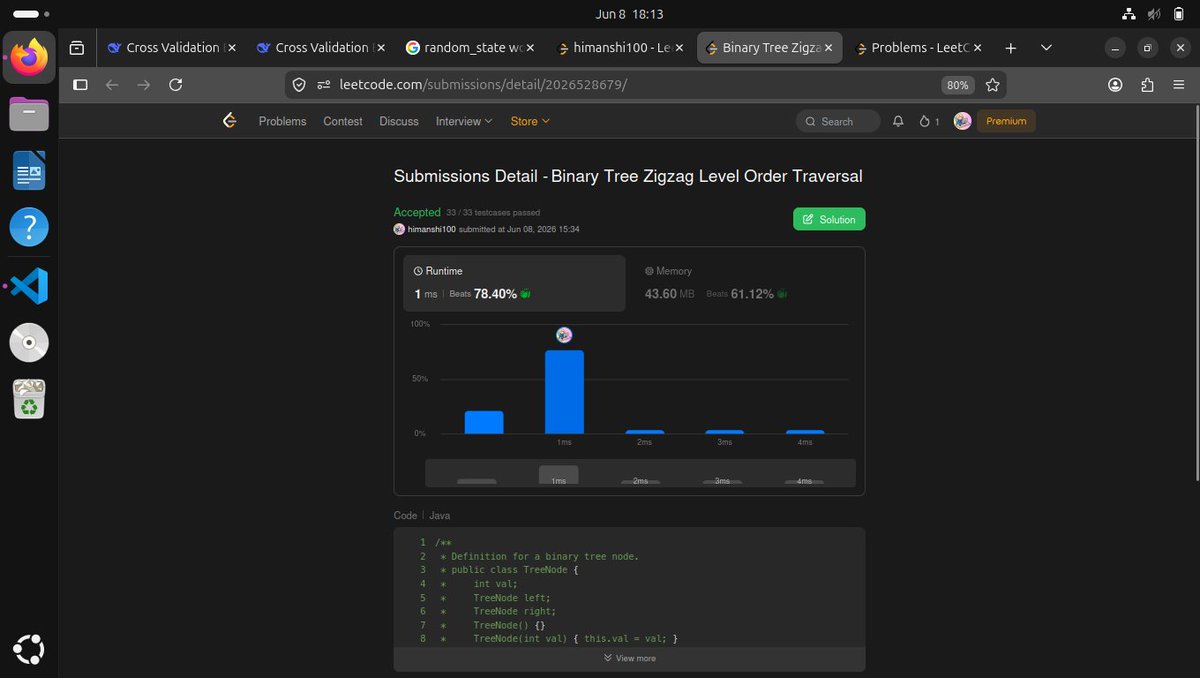1200x678 pixels.
Task: Open a new tab with the plus icon
Action: (1011, 48)
